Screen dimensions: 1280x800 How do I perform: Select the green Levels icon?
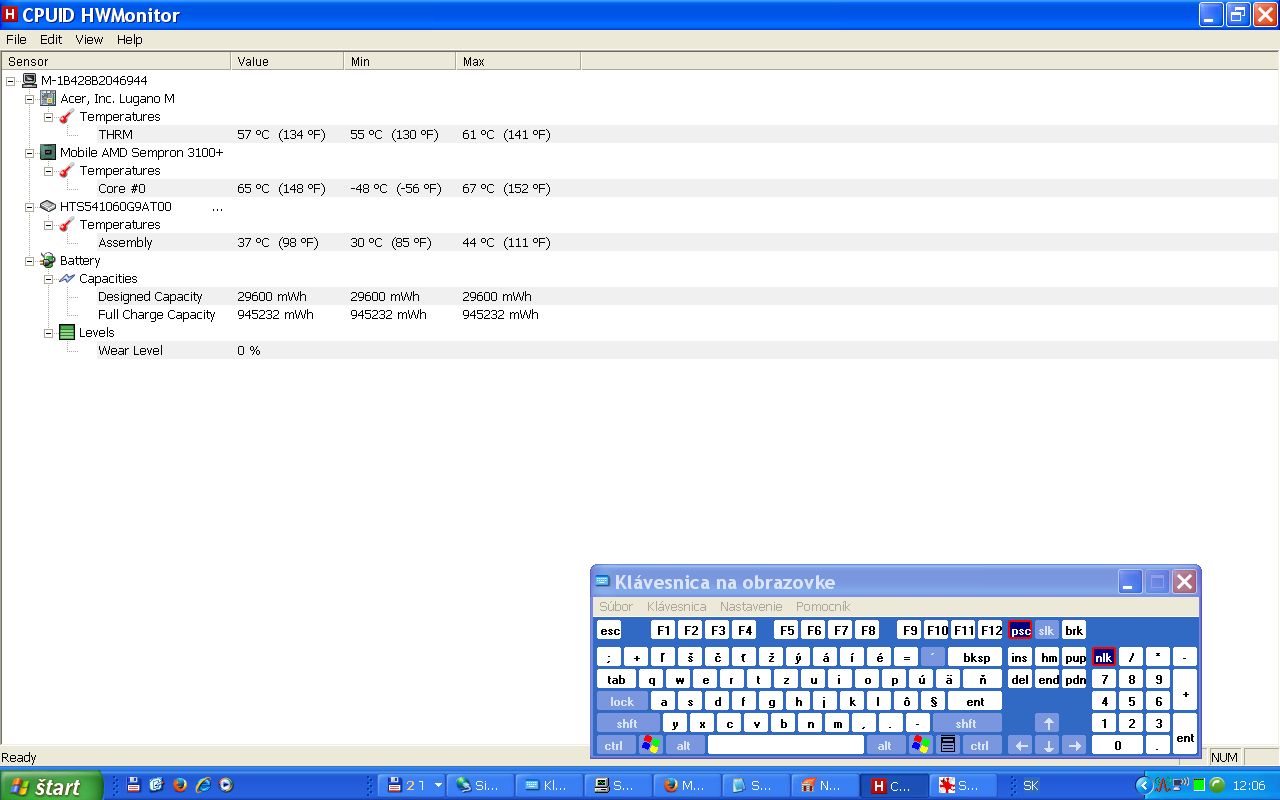pyautogui.click(x=66, y=332)
